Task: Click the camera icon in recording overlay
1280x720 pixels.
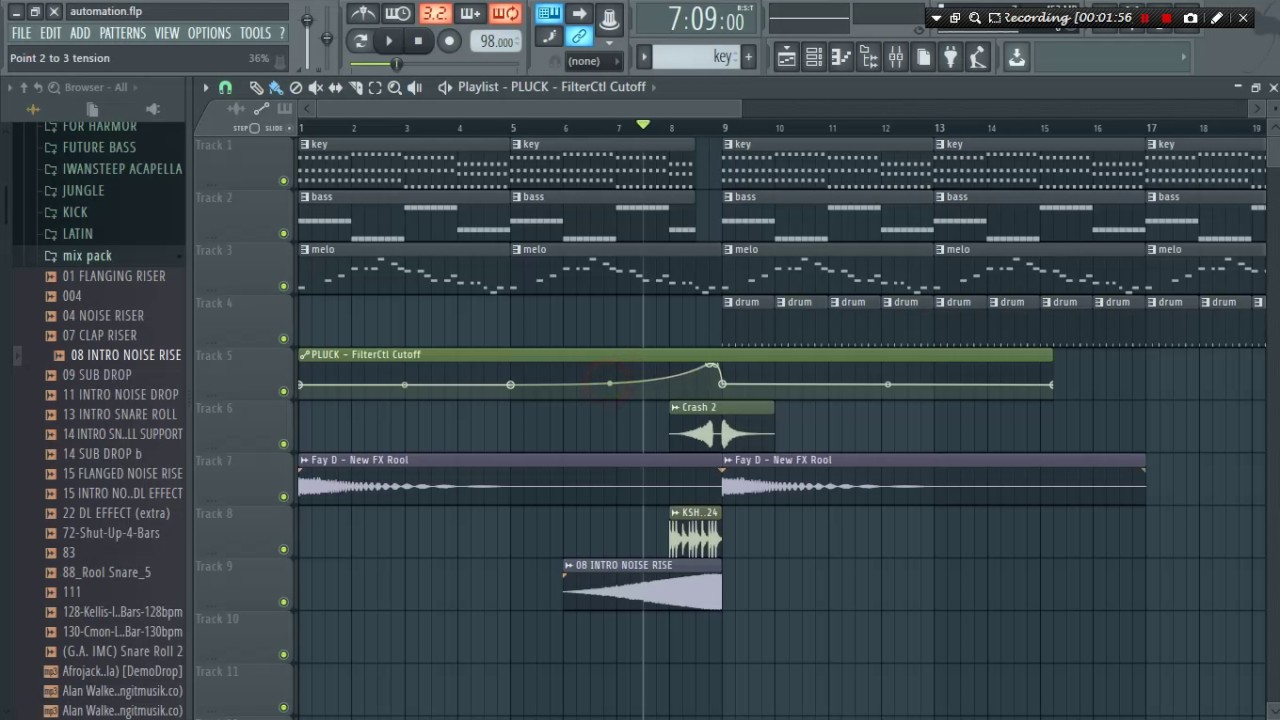Action: tap(1190, 18)
